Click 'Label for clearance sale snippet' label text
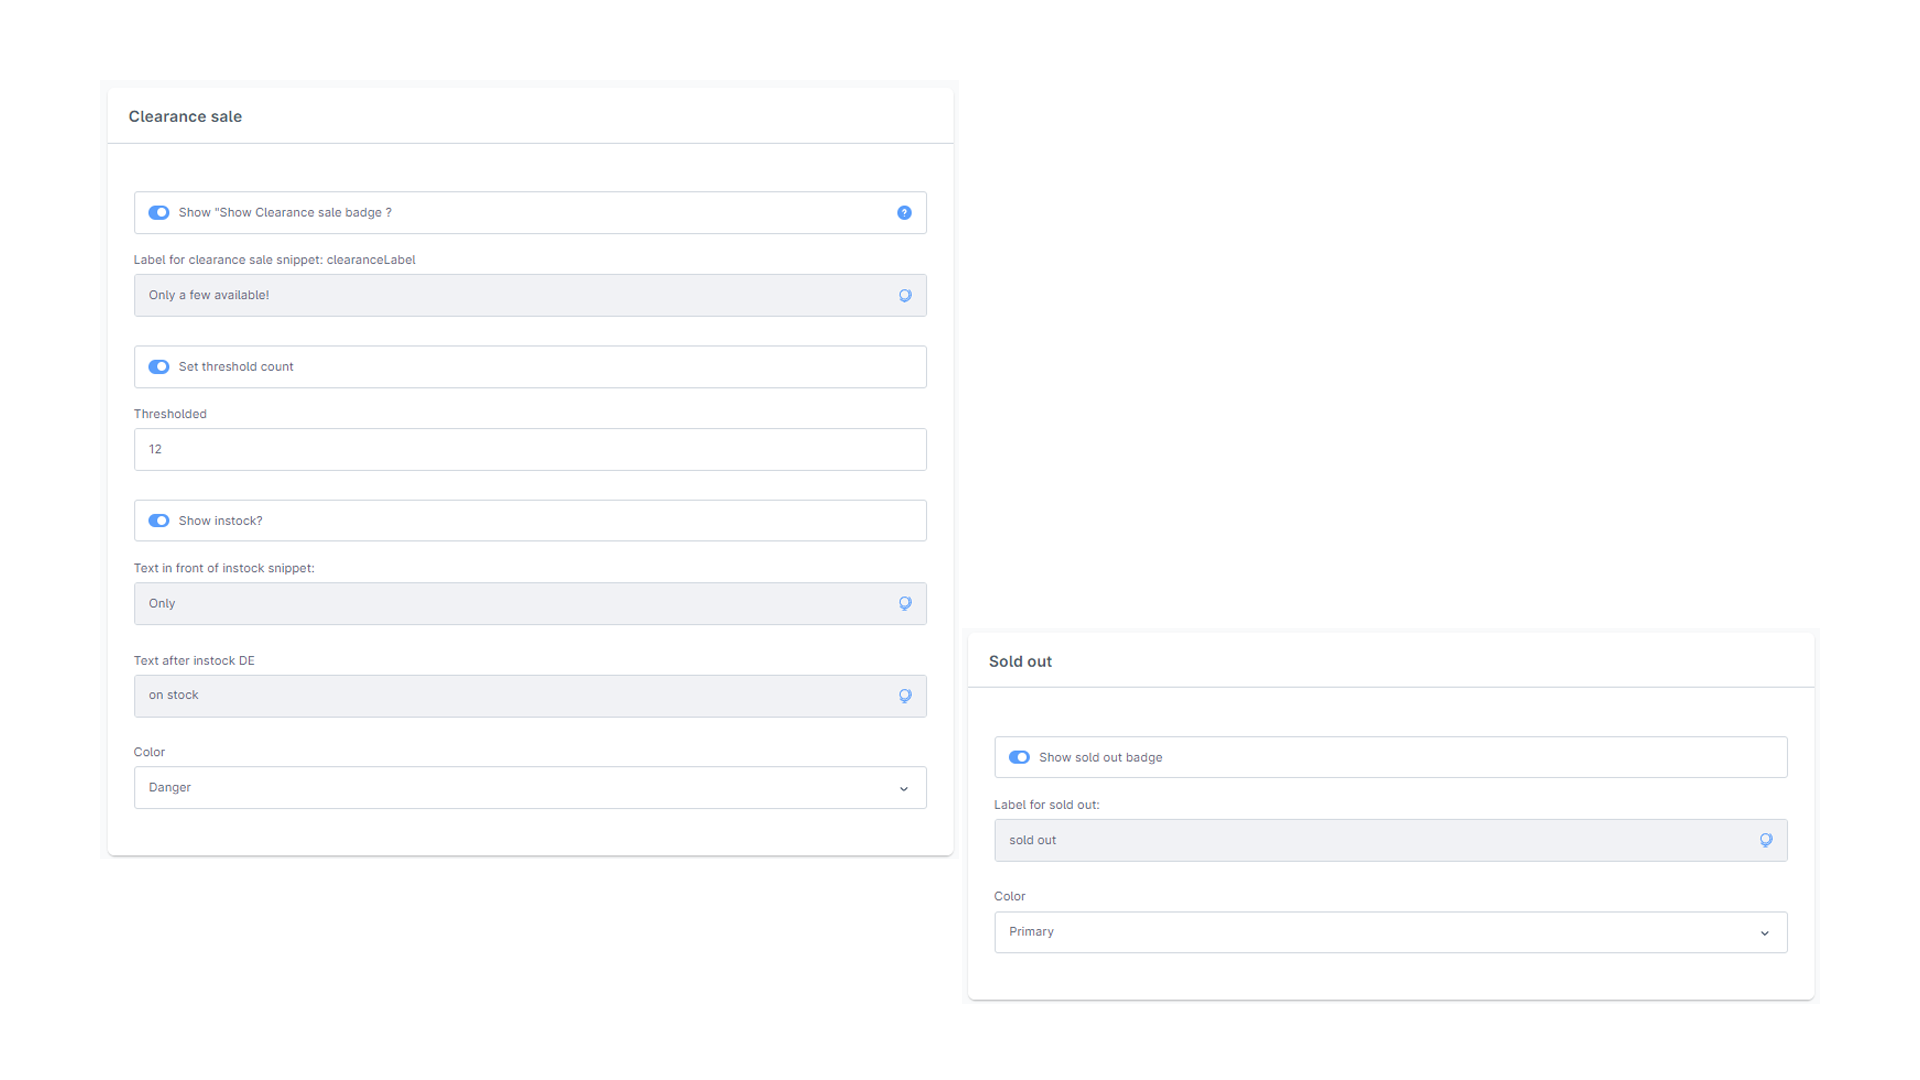The height and width of the screenshot is (1080, 1920). tap(275, 260)
